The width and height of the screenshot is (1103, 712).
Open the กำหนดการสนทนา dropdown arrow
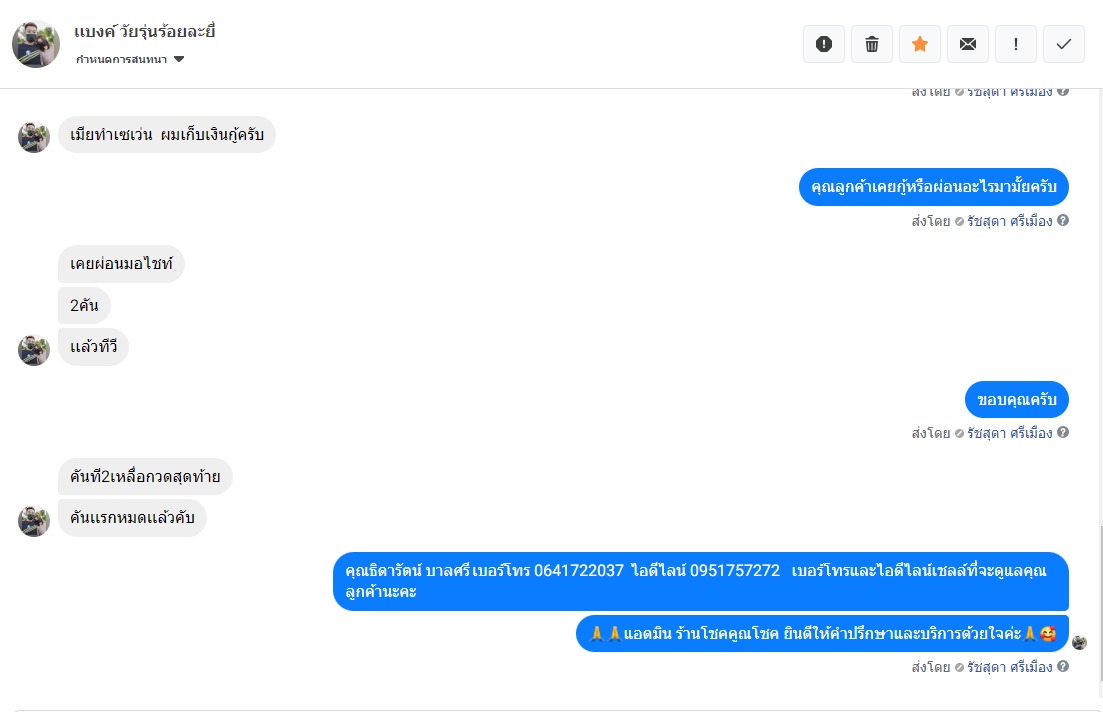[x=179, y=59]
